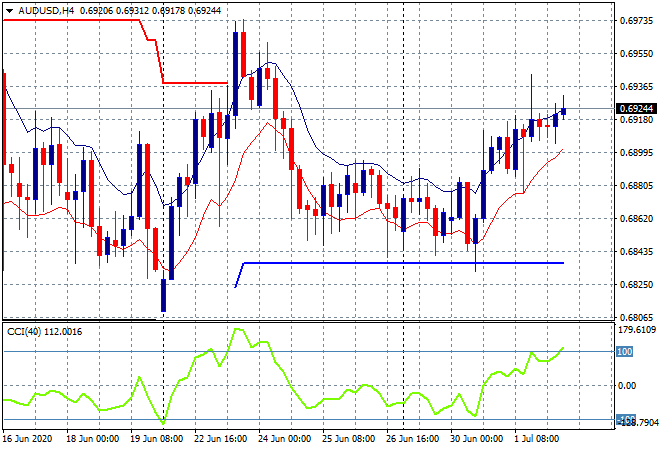This screenshot has width=660, height=450.
Task: Select the 0.69365 price scale value
Action: click(636, 86)
